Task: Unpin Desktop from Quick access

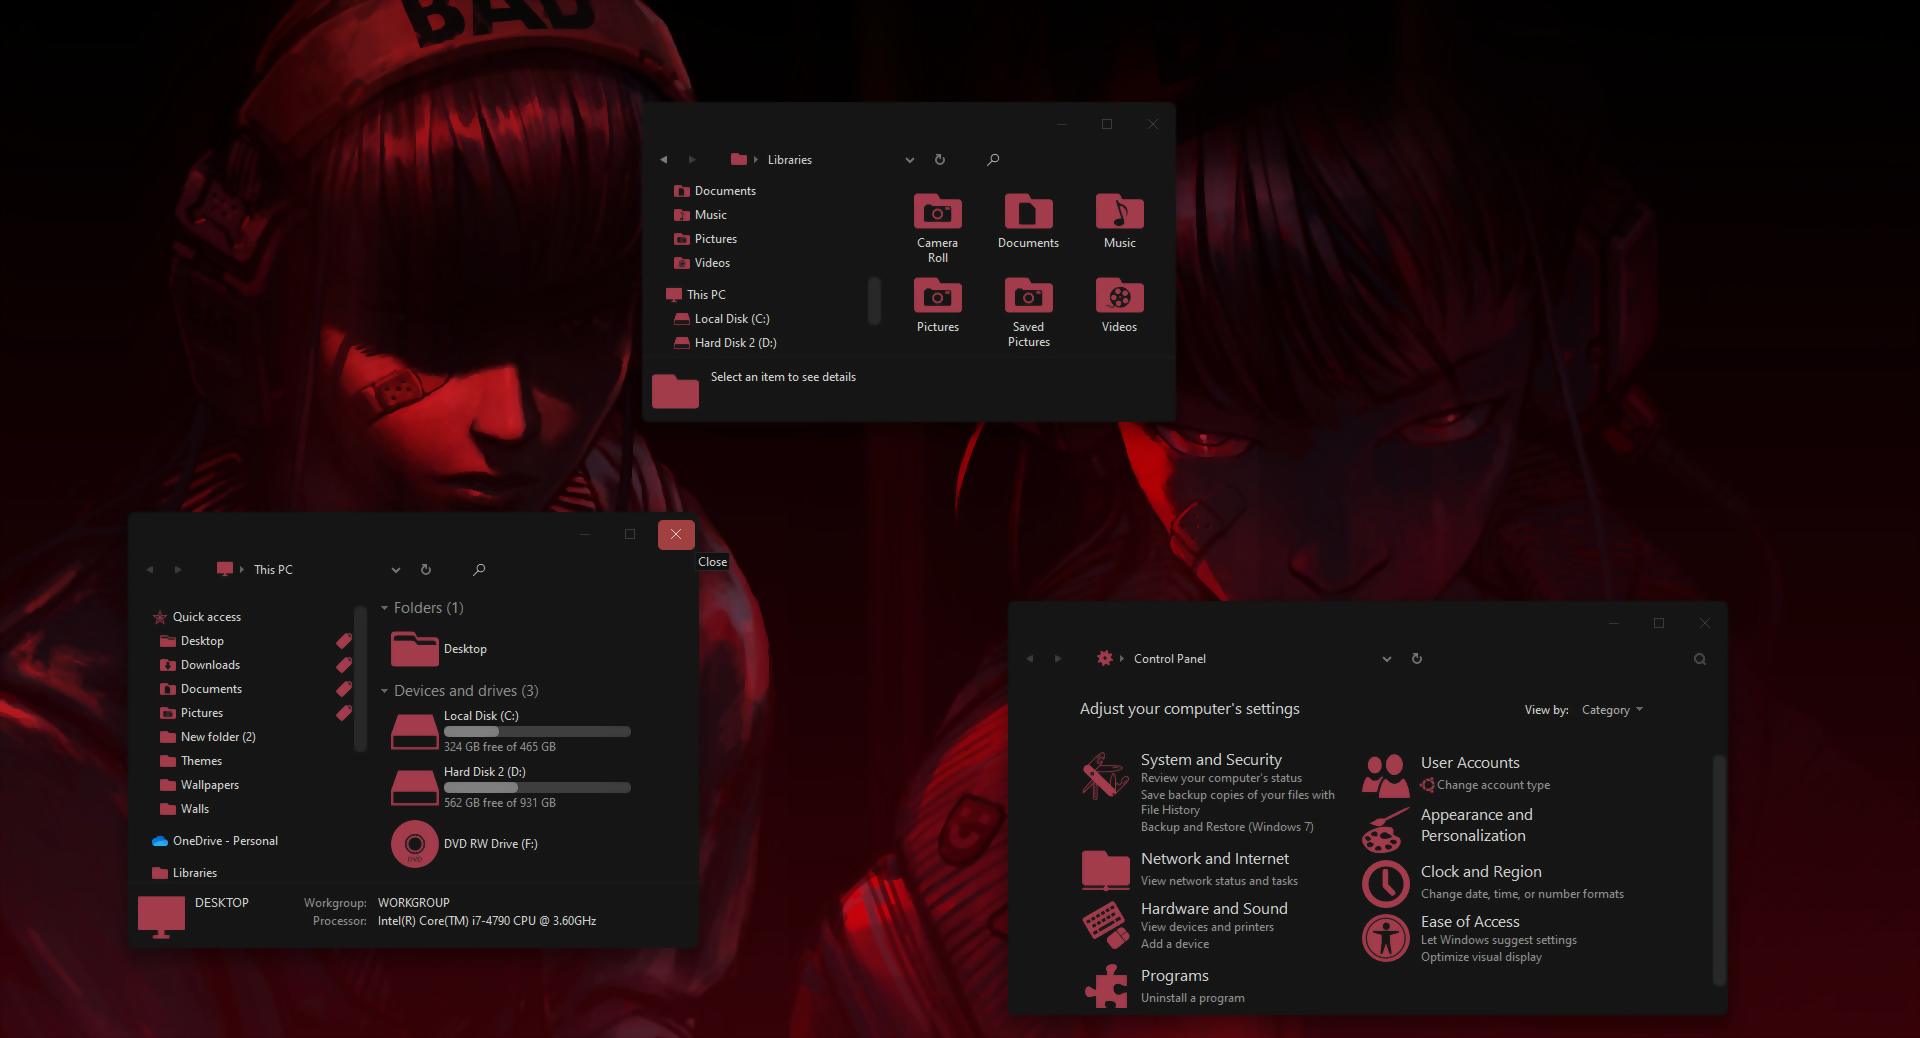Action: point(343,641)
